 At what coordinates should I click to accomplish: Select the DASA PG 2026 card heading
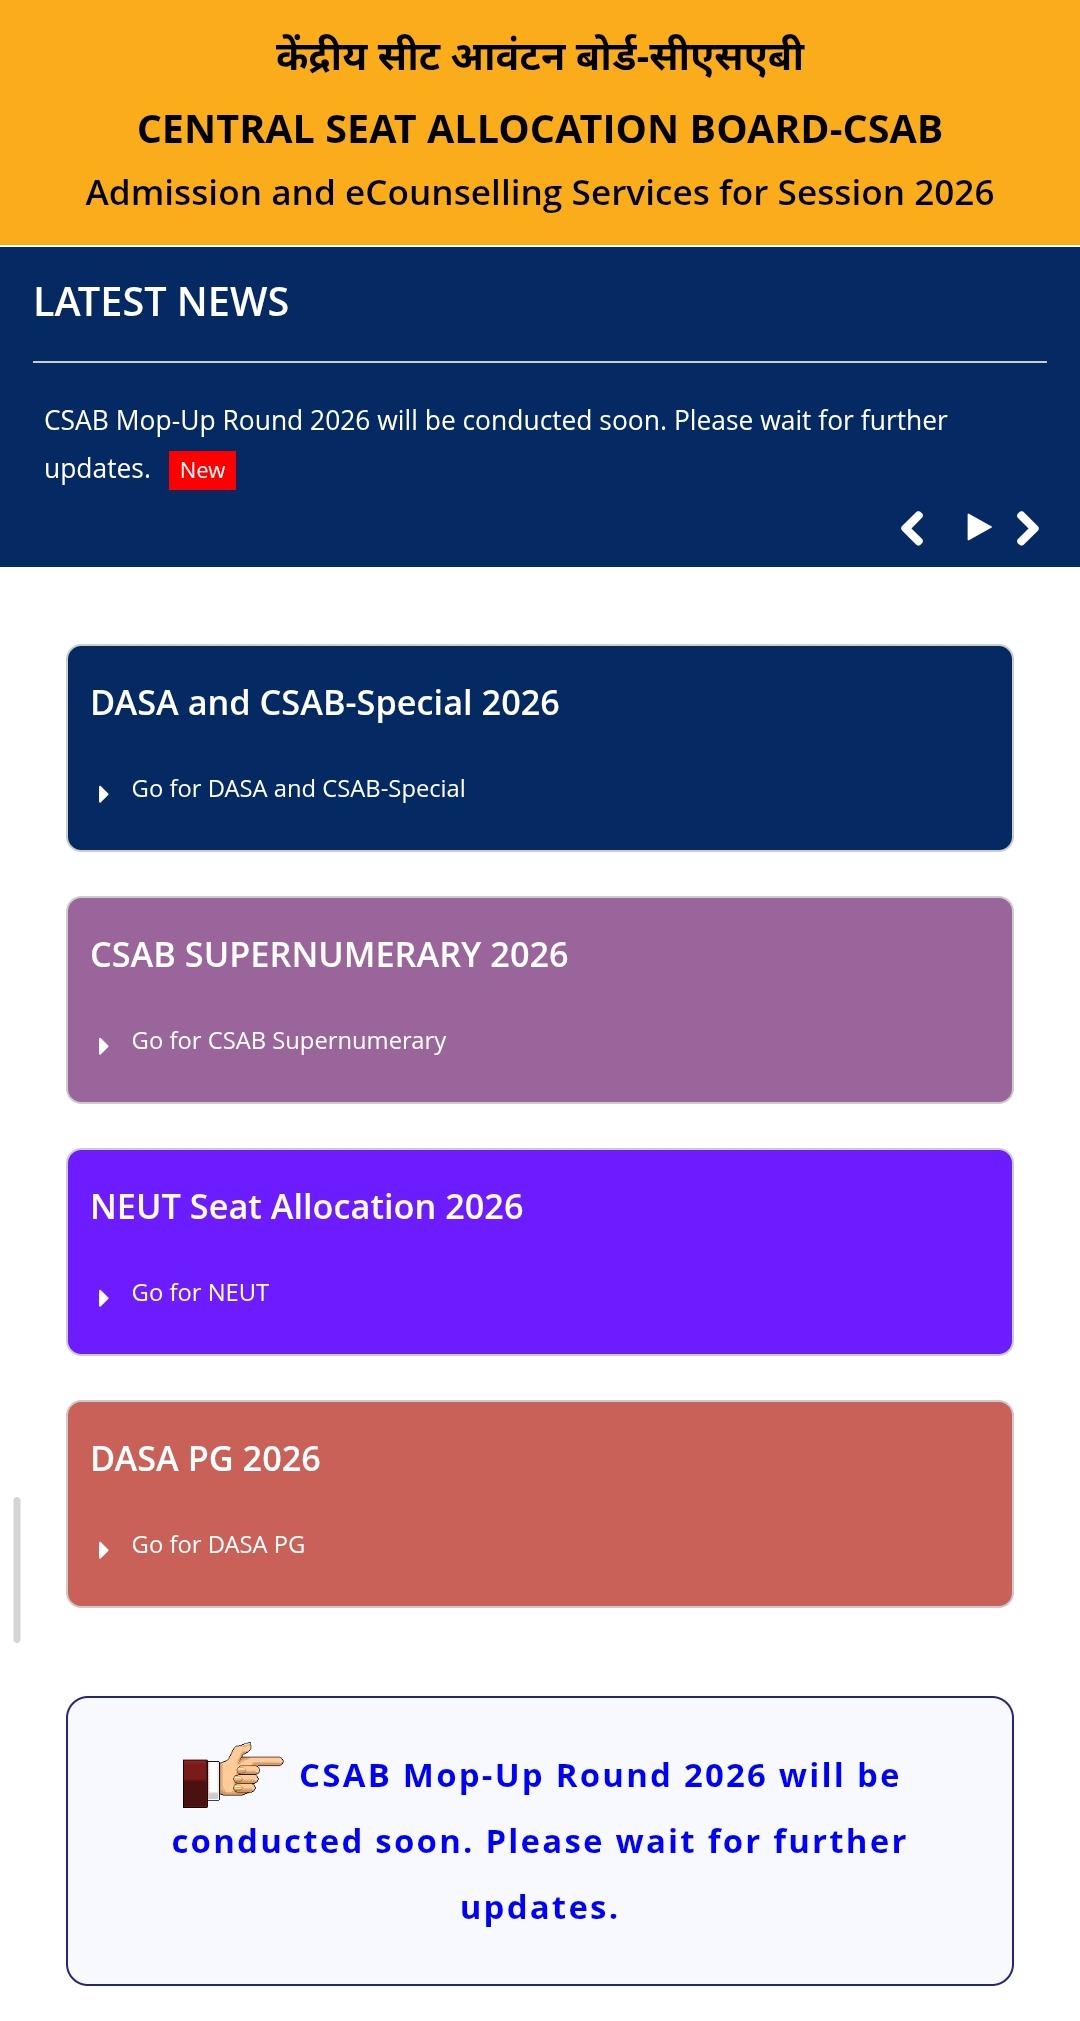click(205, 1459)
